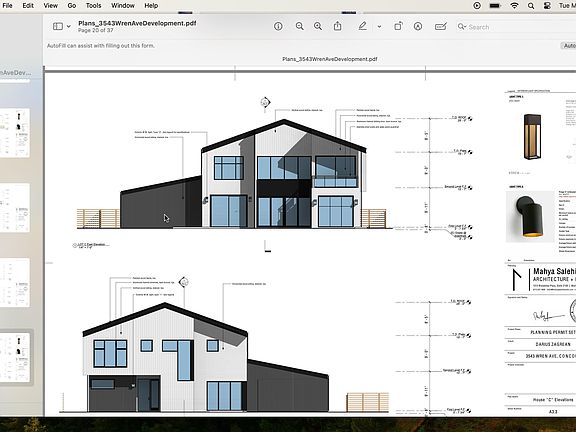576x432 pixels.
Task: Zoom in with the plus magnifier icon
Action: tap(318, 26)
